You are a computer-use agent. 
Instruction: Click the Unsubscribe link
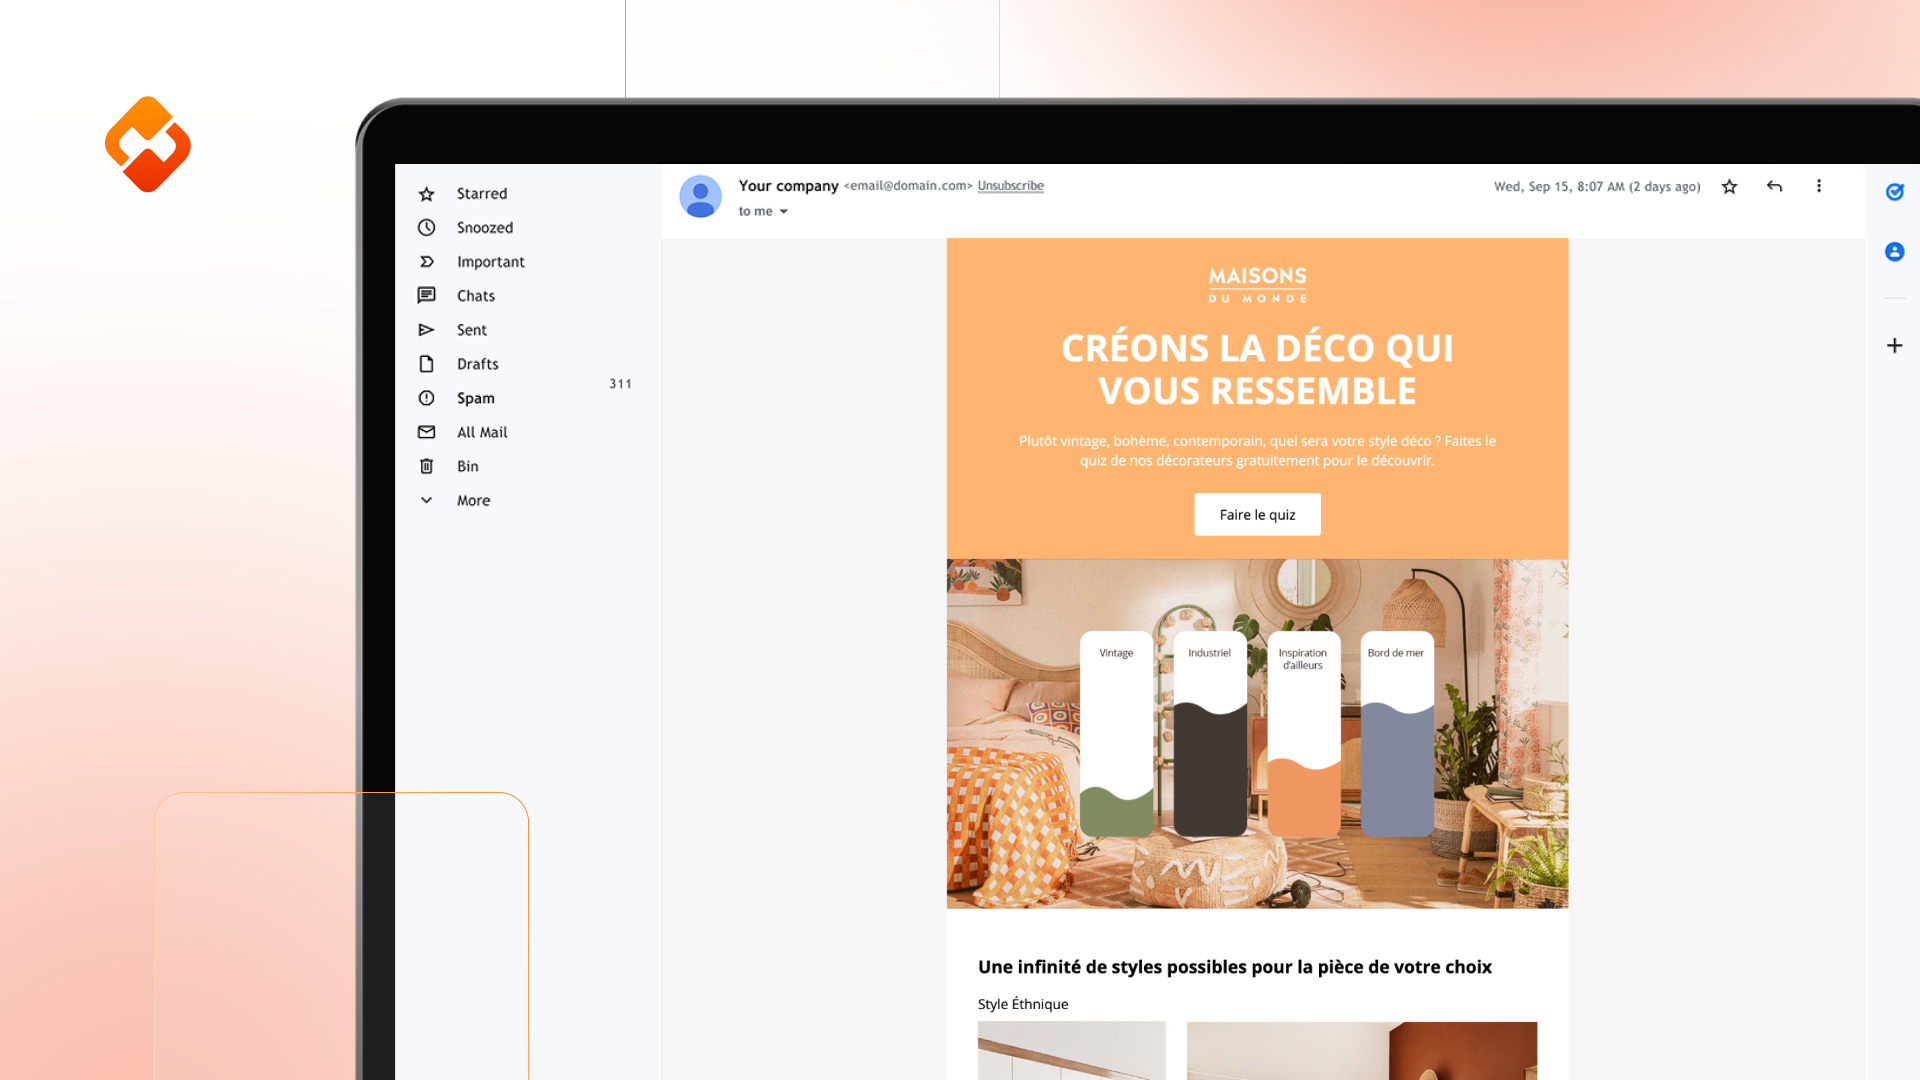[1010, 186]
